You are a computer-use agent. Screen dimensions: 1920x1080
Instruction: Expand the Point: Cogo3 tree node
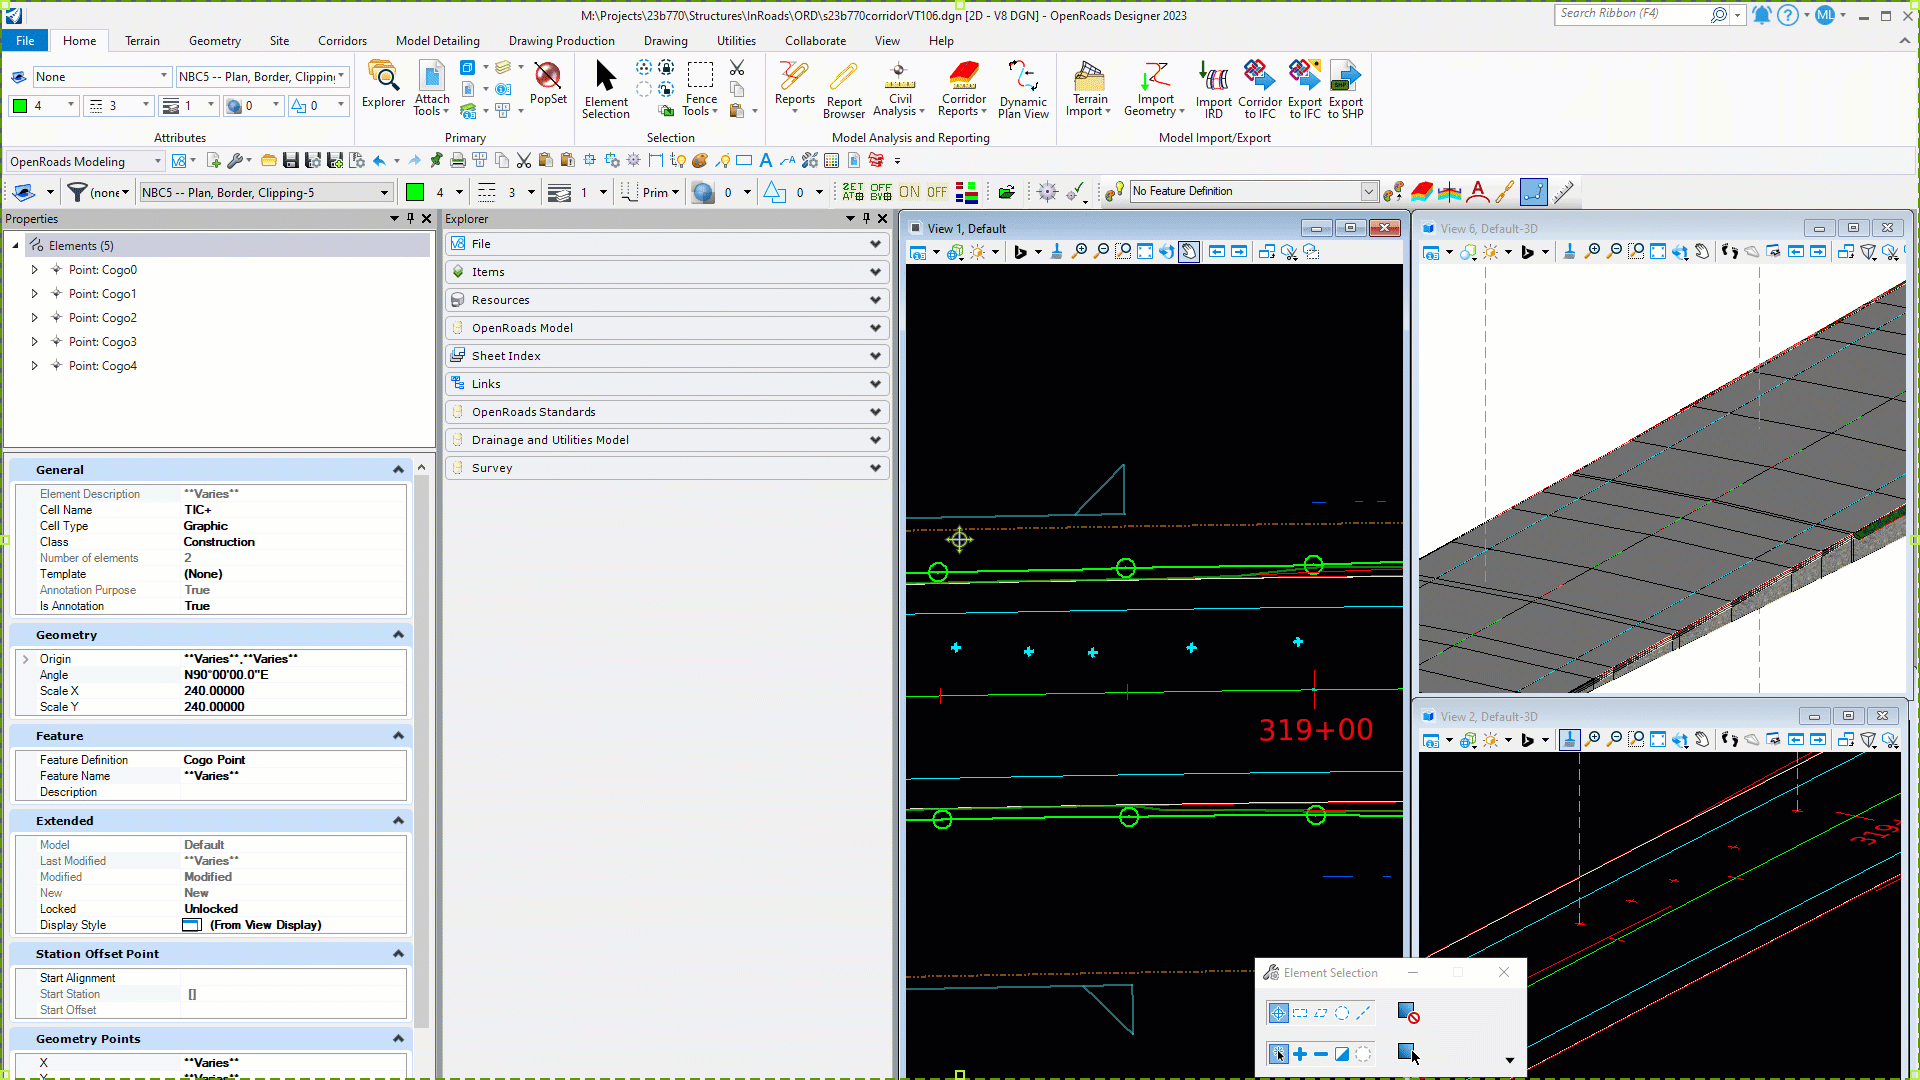coord(34,342)
